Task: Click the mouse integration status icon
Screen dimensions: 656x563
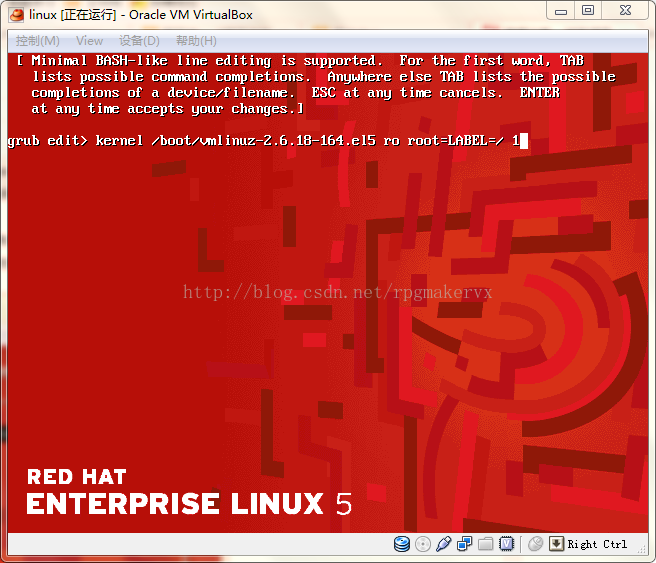Action: [x=536, y=544]
